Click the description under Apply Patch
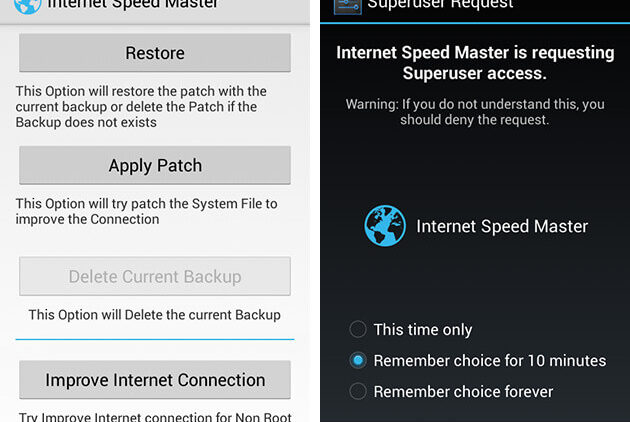 coord(146,211)
